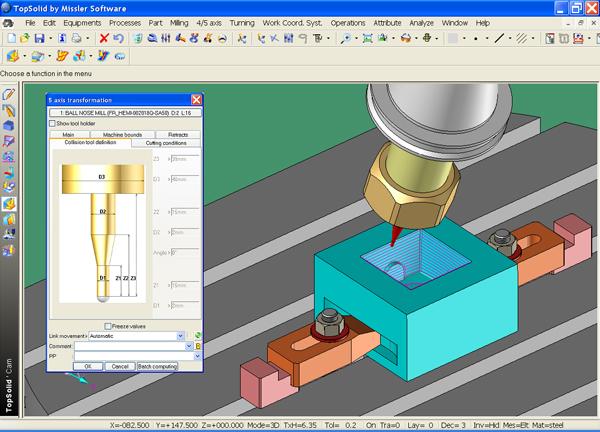Expand the line style dropdown arrow
This screenshot has height=432, width=600.
click(510, 39)
